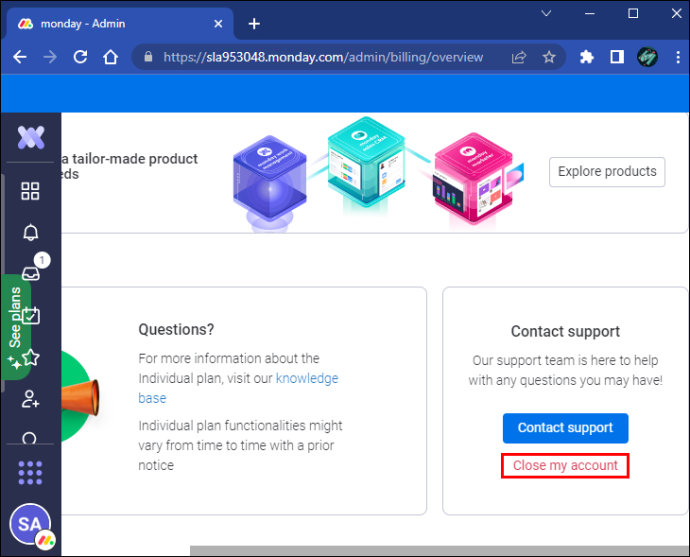Open the tab search chevron

click(546, 13)
